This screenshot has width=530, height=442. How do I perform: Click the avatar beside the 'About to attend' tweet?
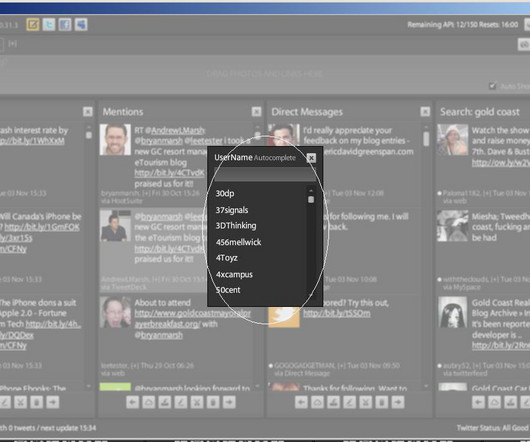tap(115, 312)
